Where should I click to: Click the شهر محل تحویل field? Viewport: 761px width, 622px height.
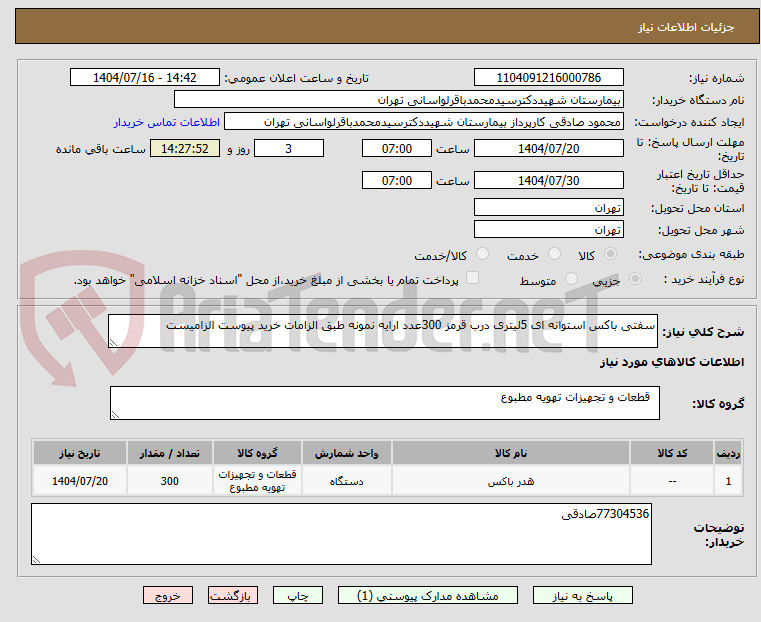pyautogui.click(x=548, y=229)
